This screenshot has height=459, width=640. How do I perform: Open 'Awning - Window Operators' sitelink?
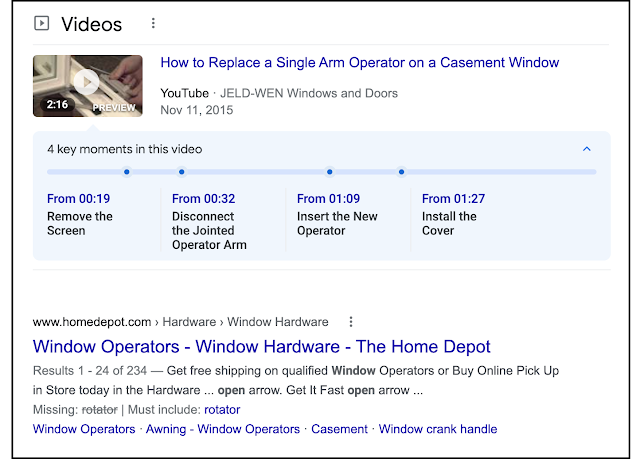(223, 429)
